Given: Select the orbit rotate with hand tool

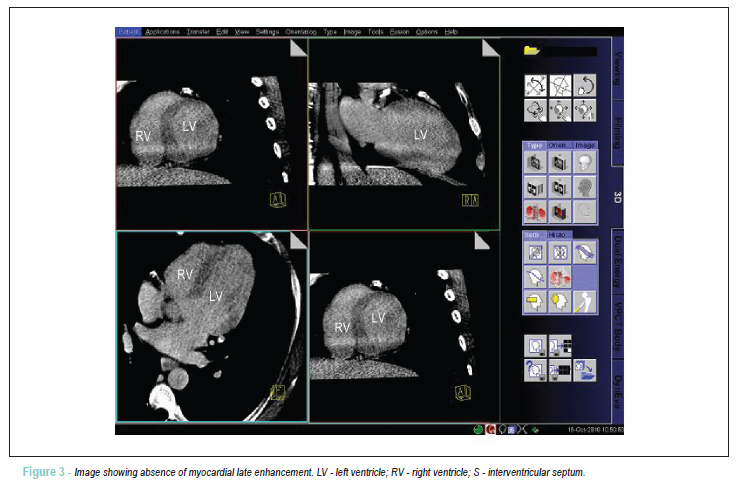Looking at the screenshot, I should (x=535, y=110).
